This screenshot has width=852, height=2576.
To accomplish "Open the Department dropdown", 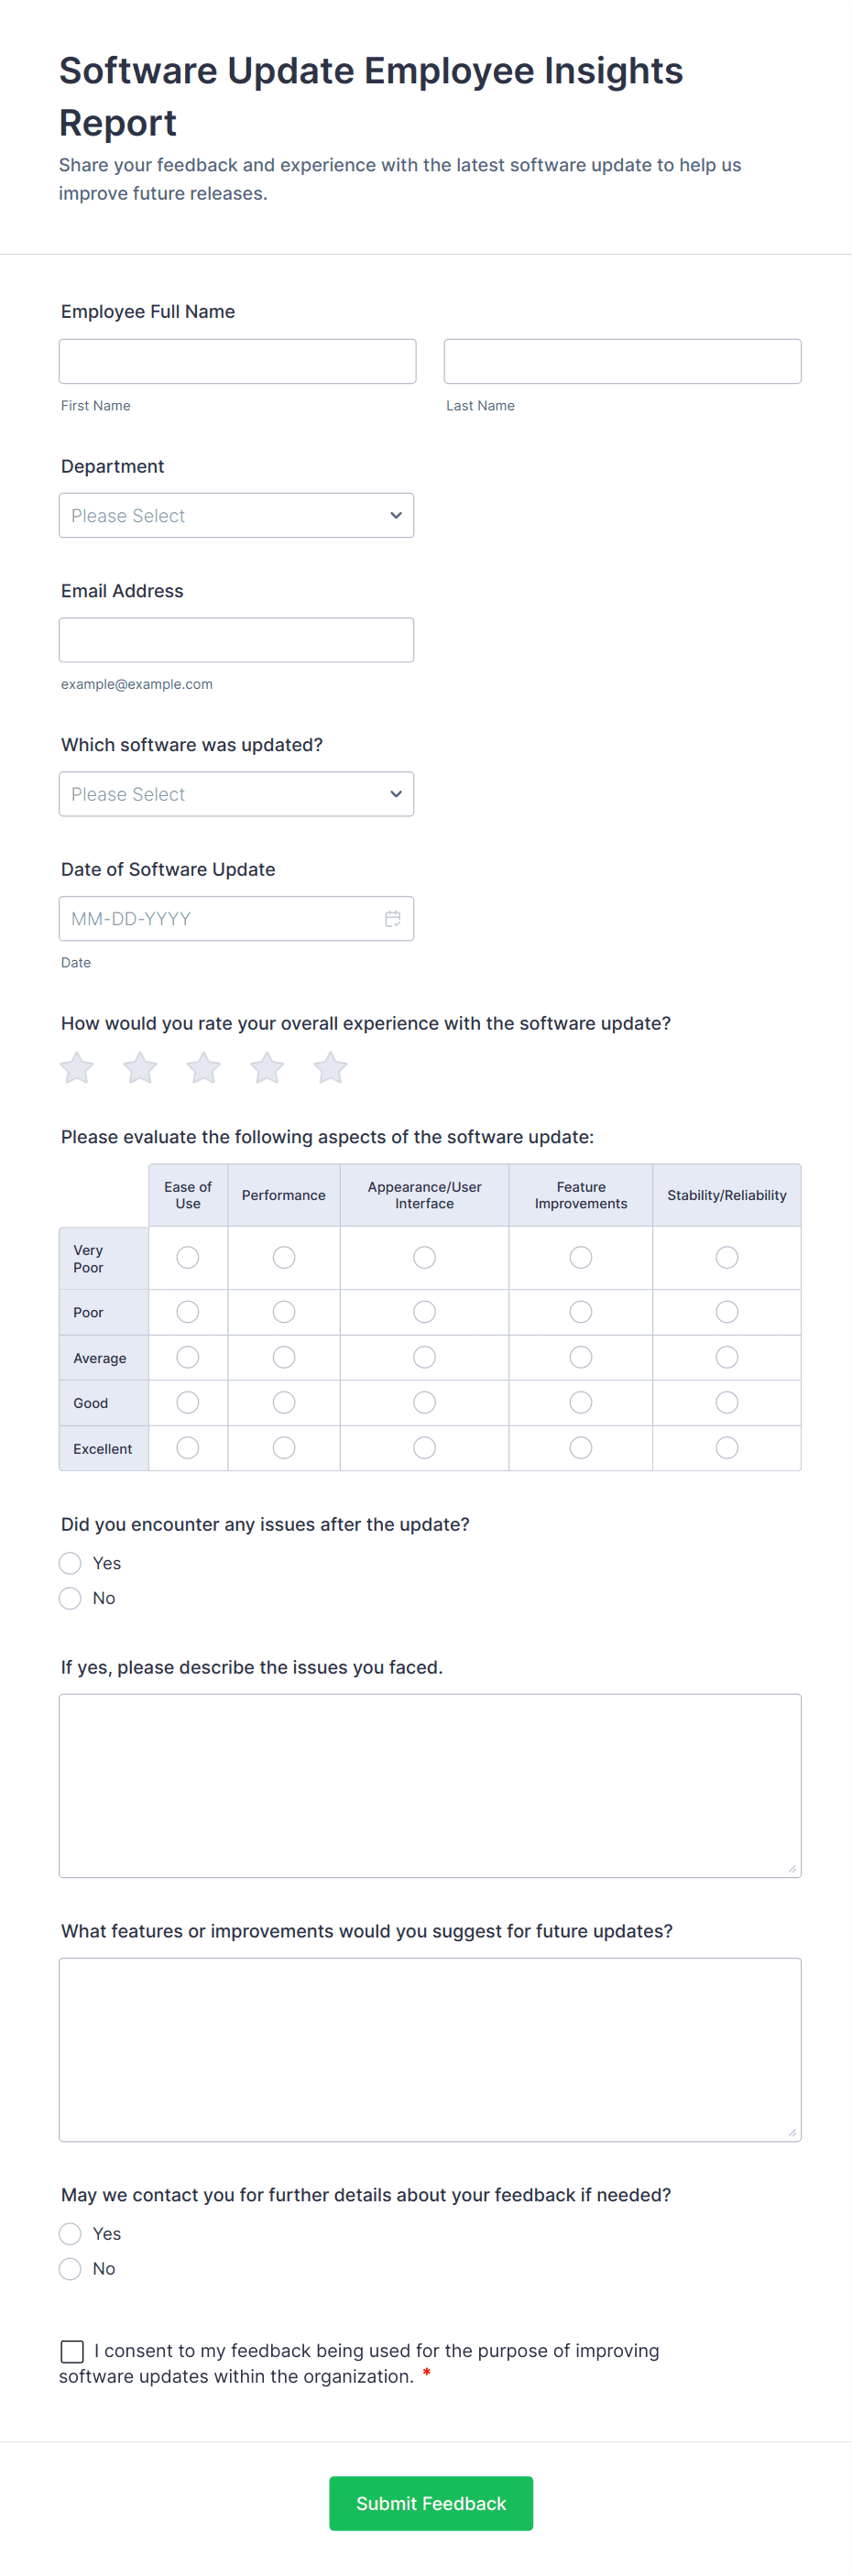I will coord(236,515).
